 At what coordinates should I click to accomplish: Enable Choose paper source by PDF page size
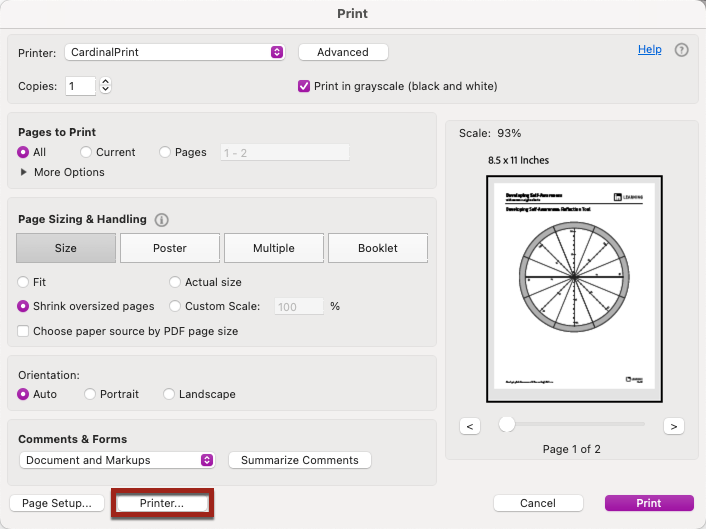tap(23, 331)
